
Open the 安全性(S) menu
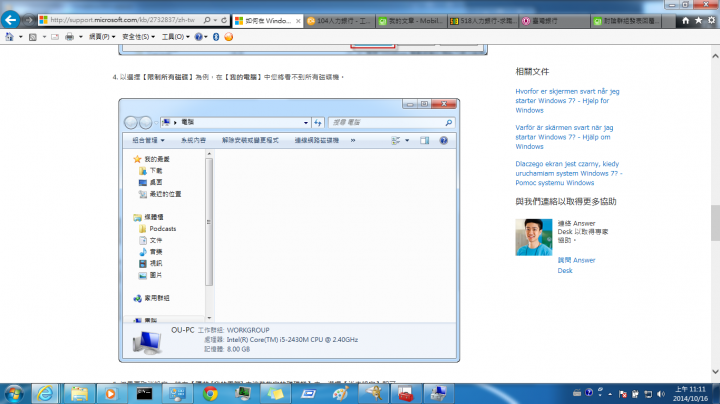click(138, 37)
